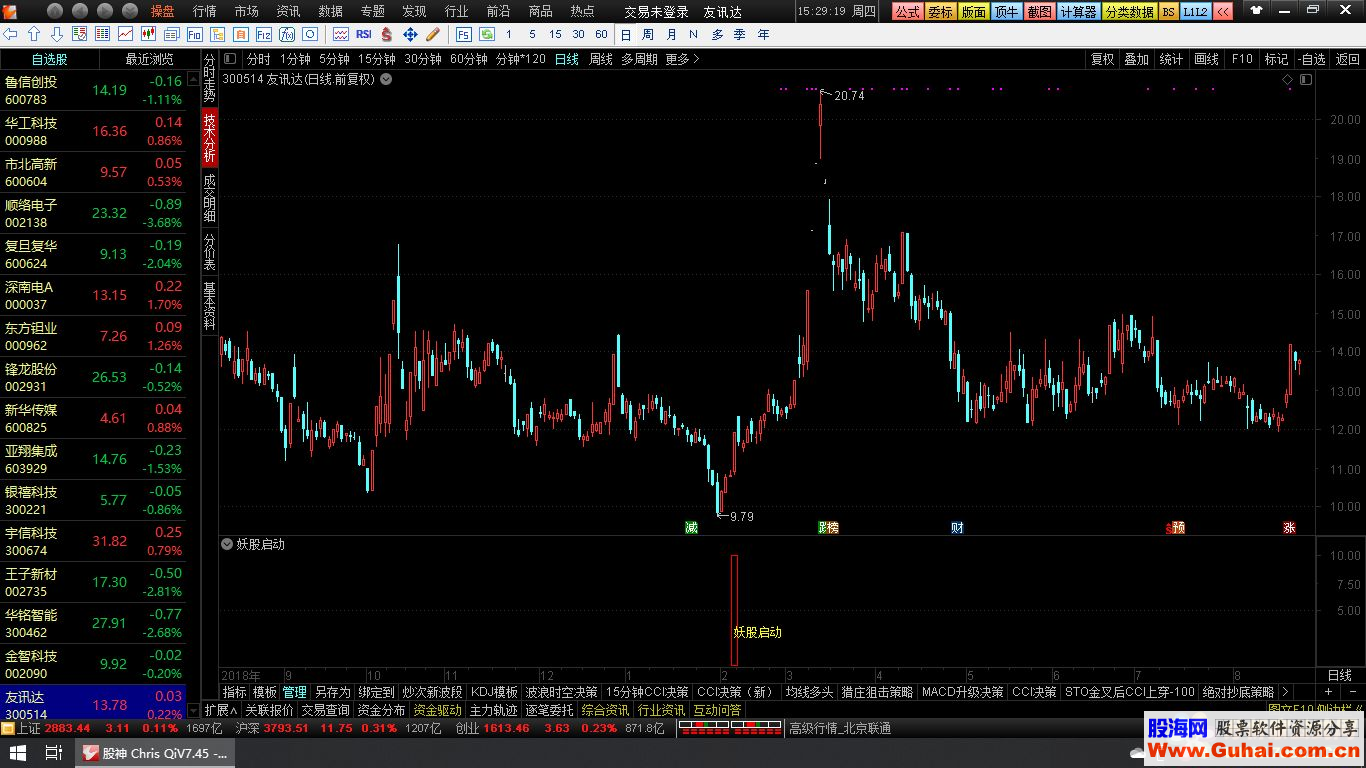The image size is (1366, 768).
Task: Select the blue crosshair move icon
Action: (410, 34)
